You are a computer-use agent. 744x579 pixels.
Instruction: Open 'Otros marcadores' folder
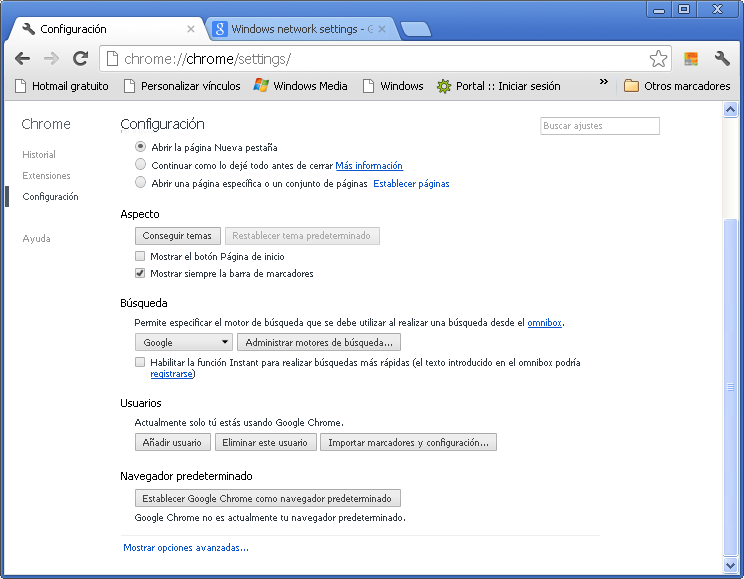click(677, 86)
